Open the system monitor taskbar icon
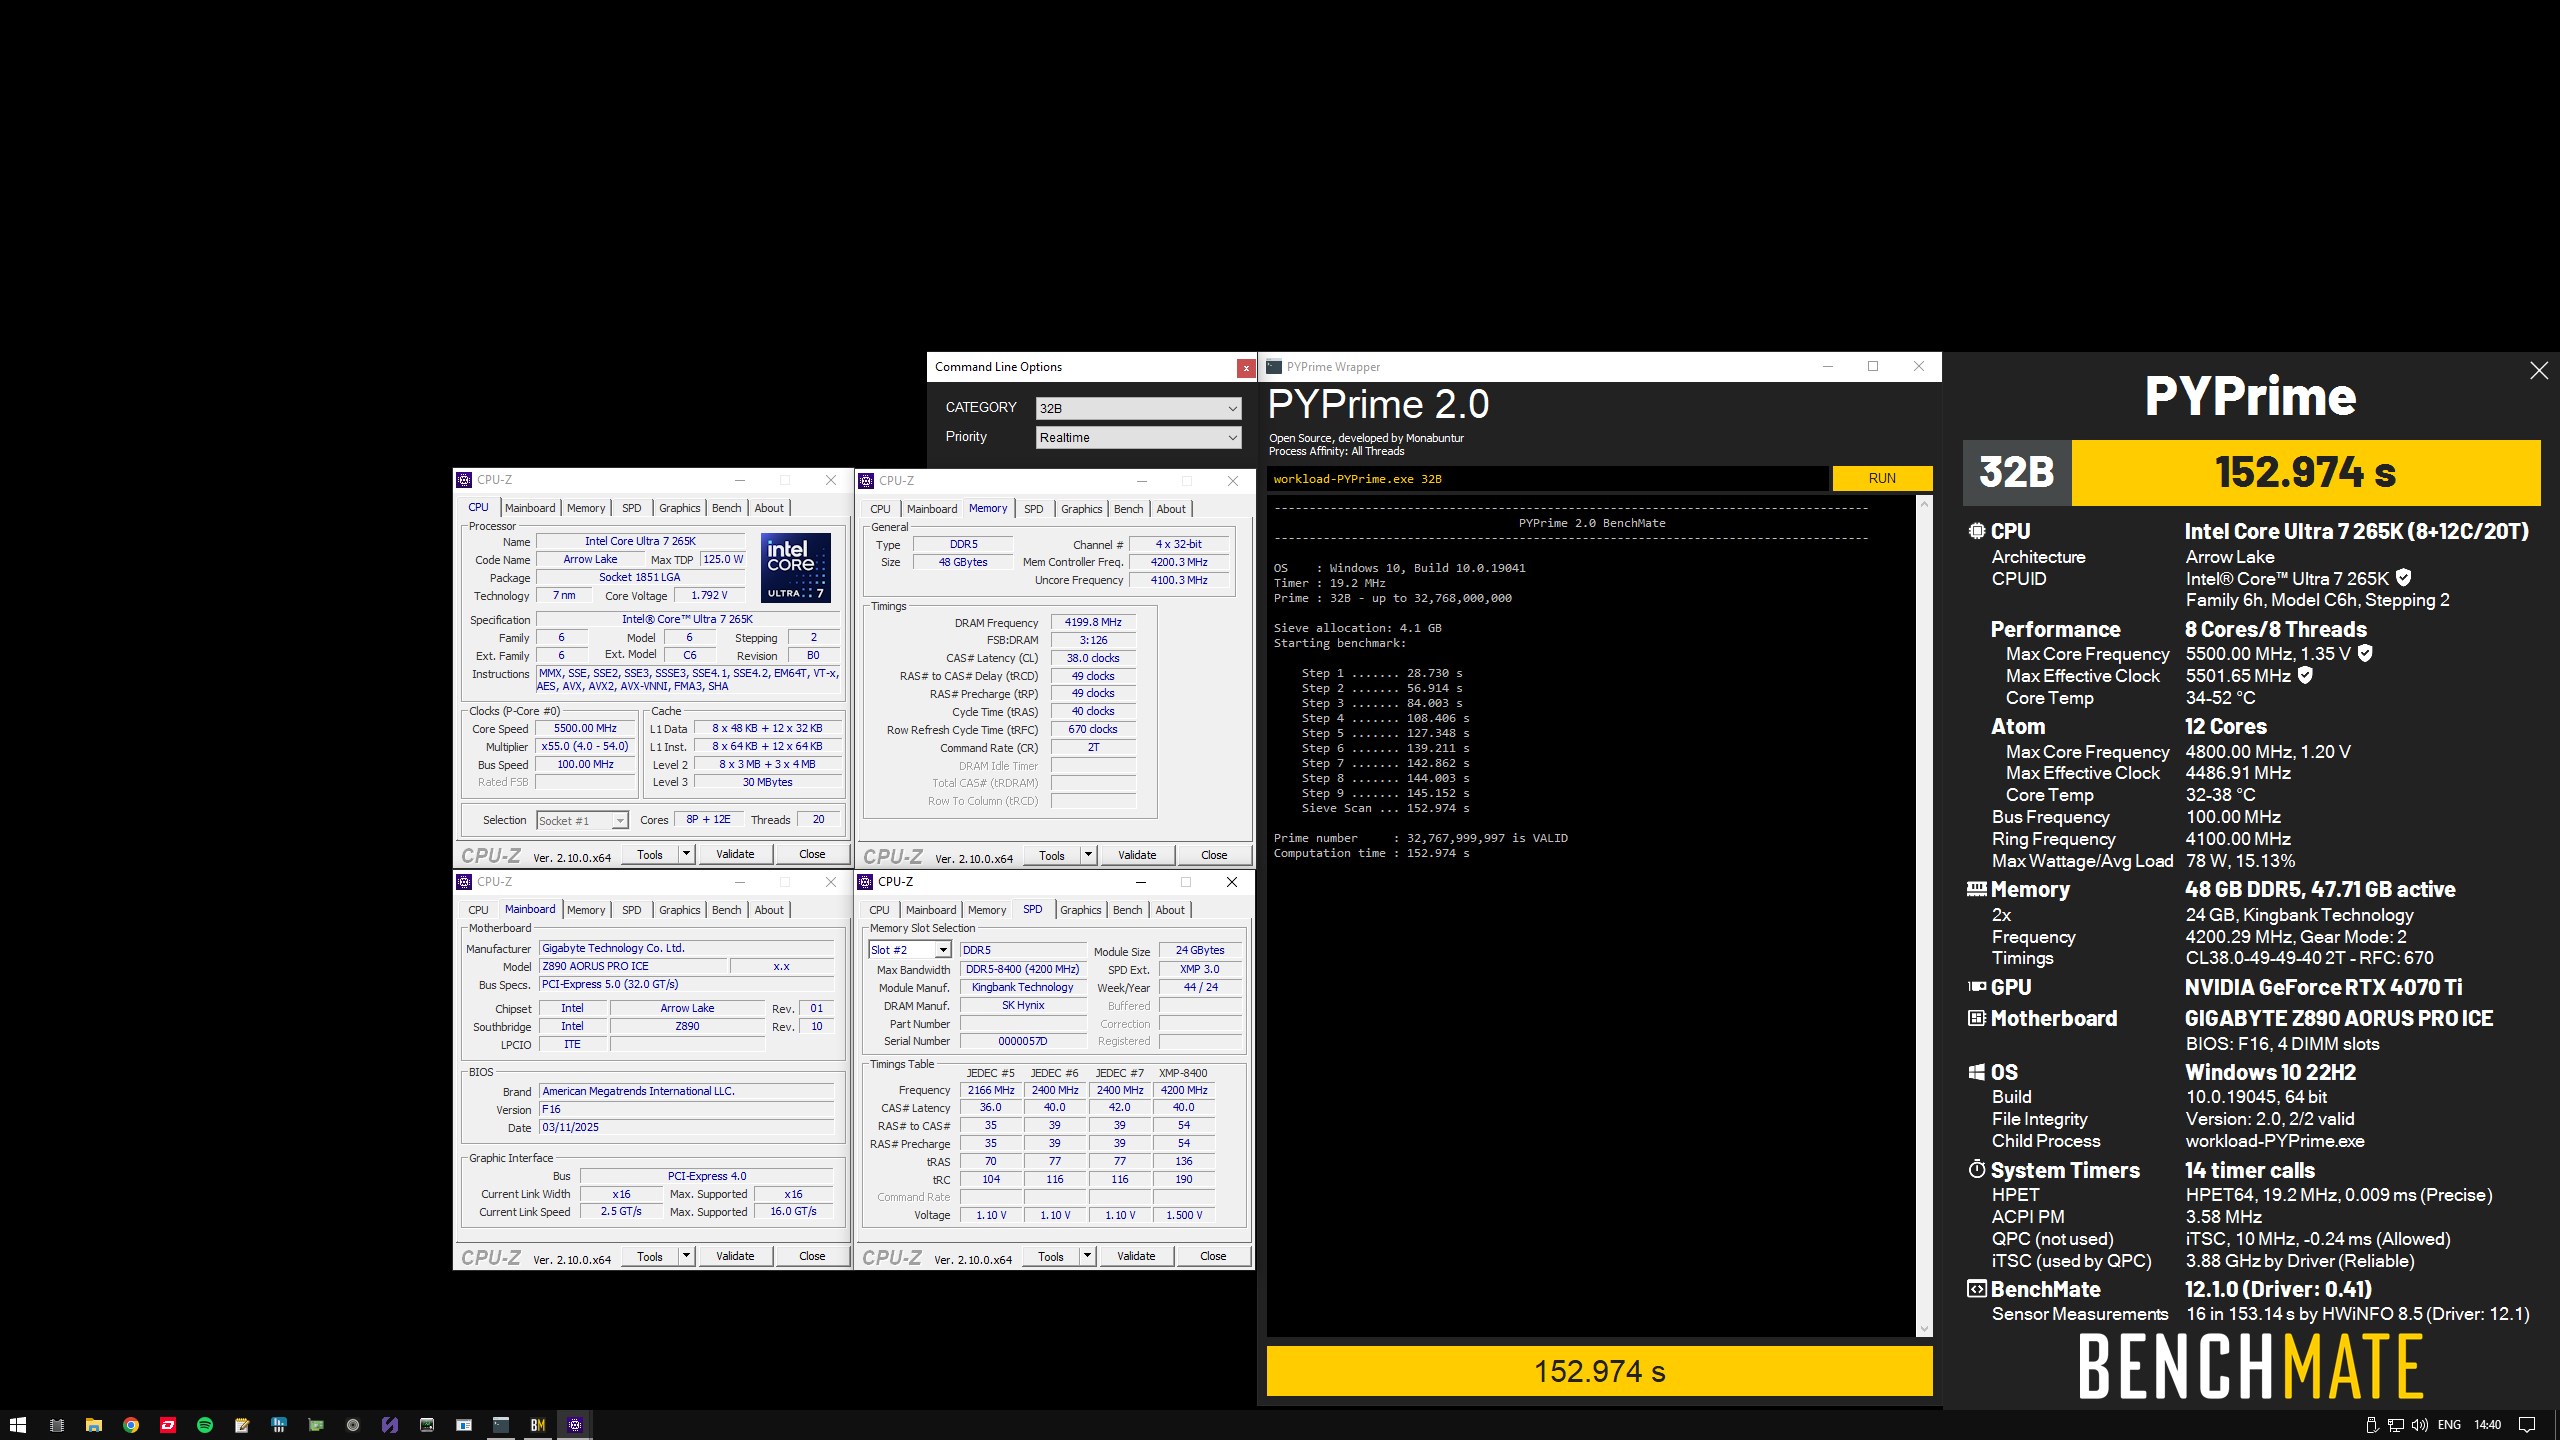 (427, 1425)
